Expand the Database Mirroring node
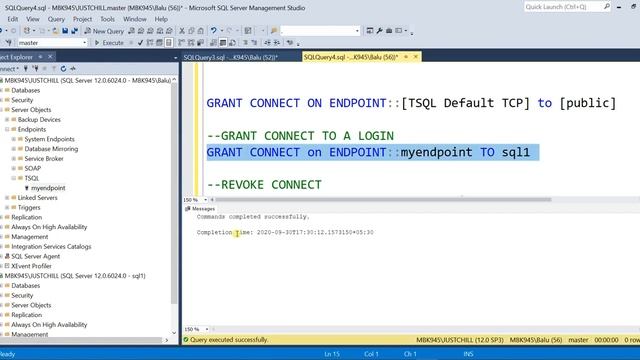This screenshot has width=640, height=360. [13, 149]
